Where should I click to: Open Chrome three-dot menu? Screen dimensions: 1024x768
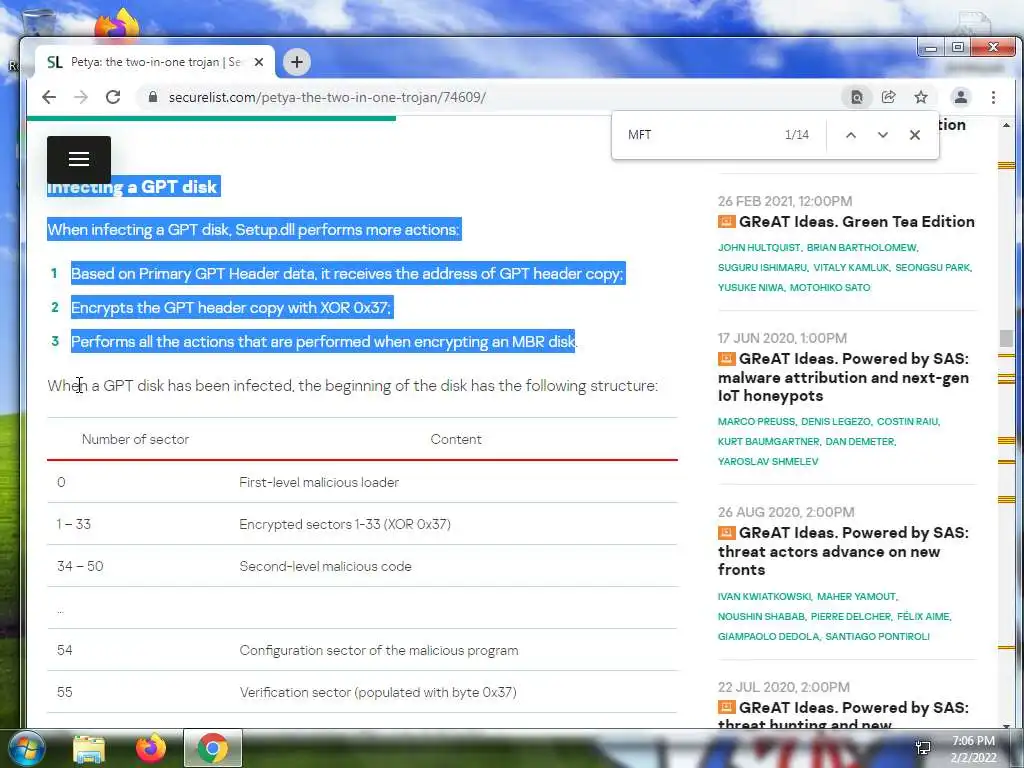(993, 97)
